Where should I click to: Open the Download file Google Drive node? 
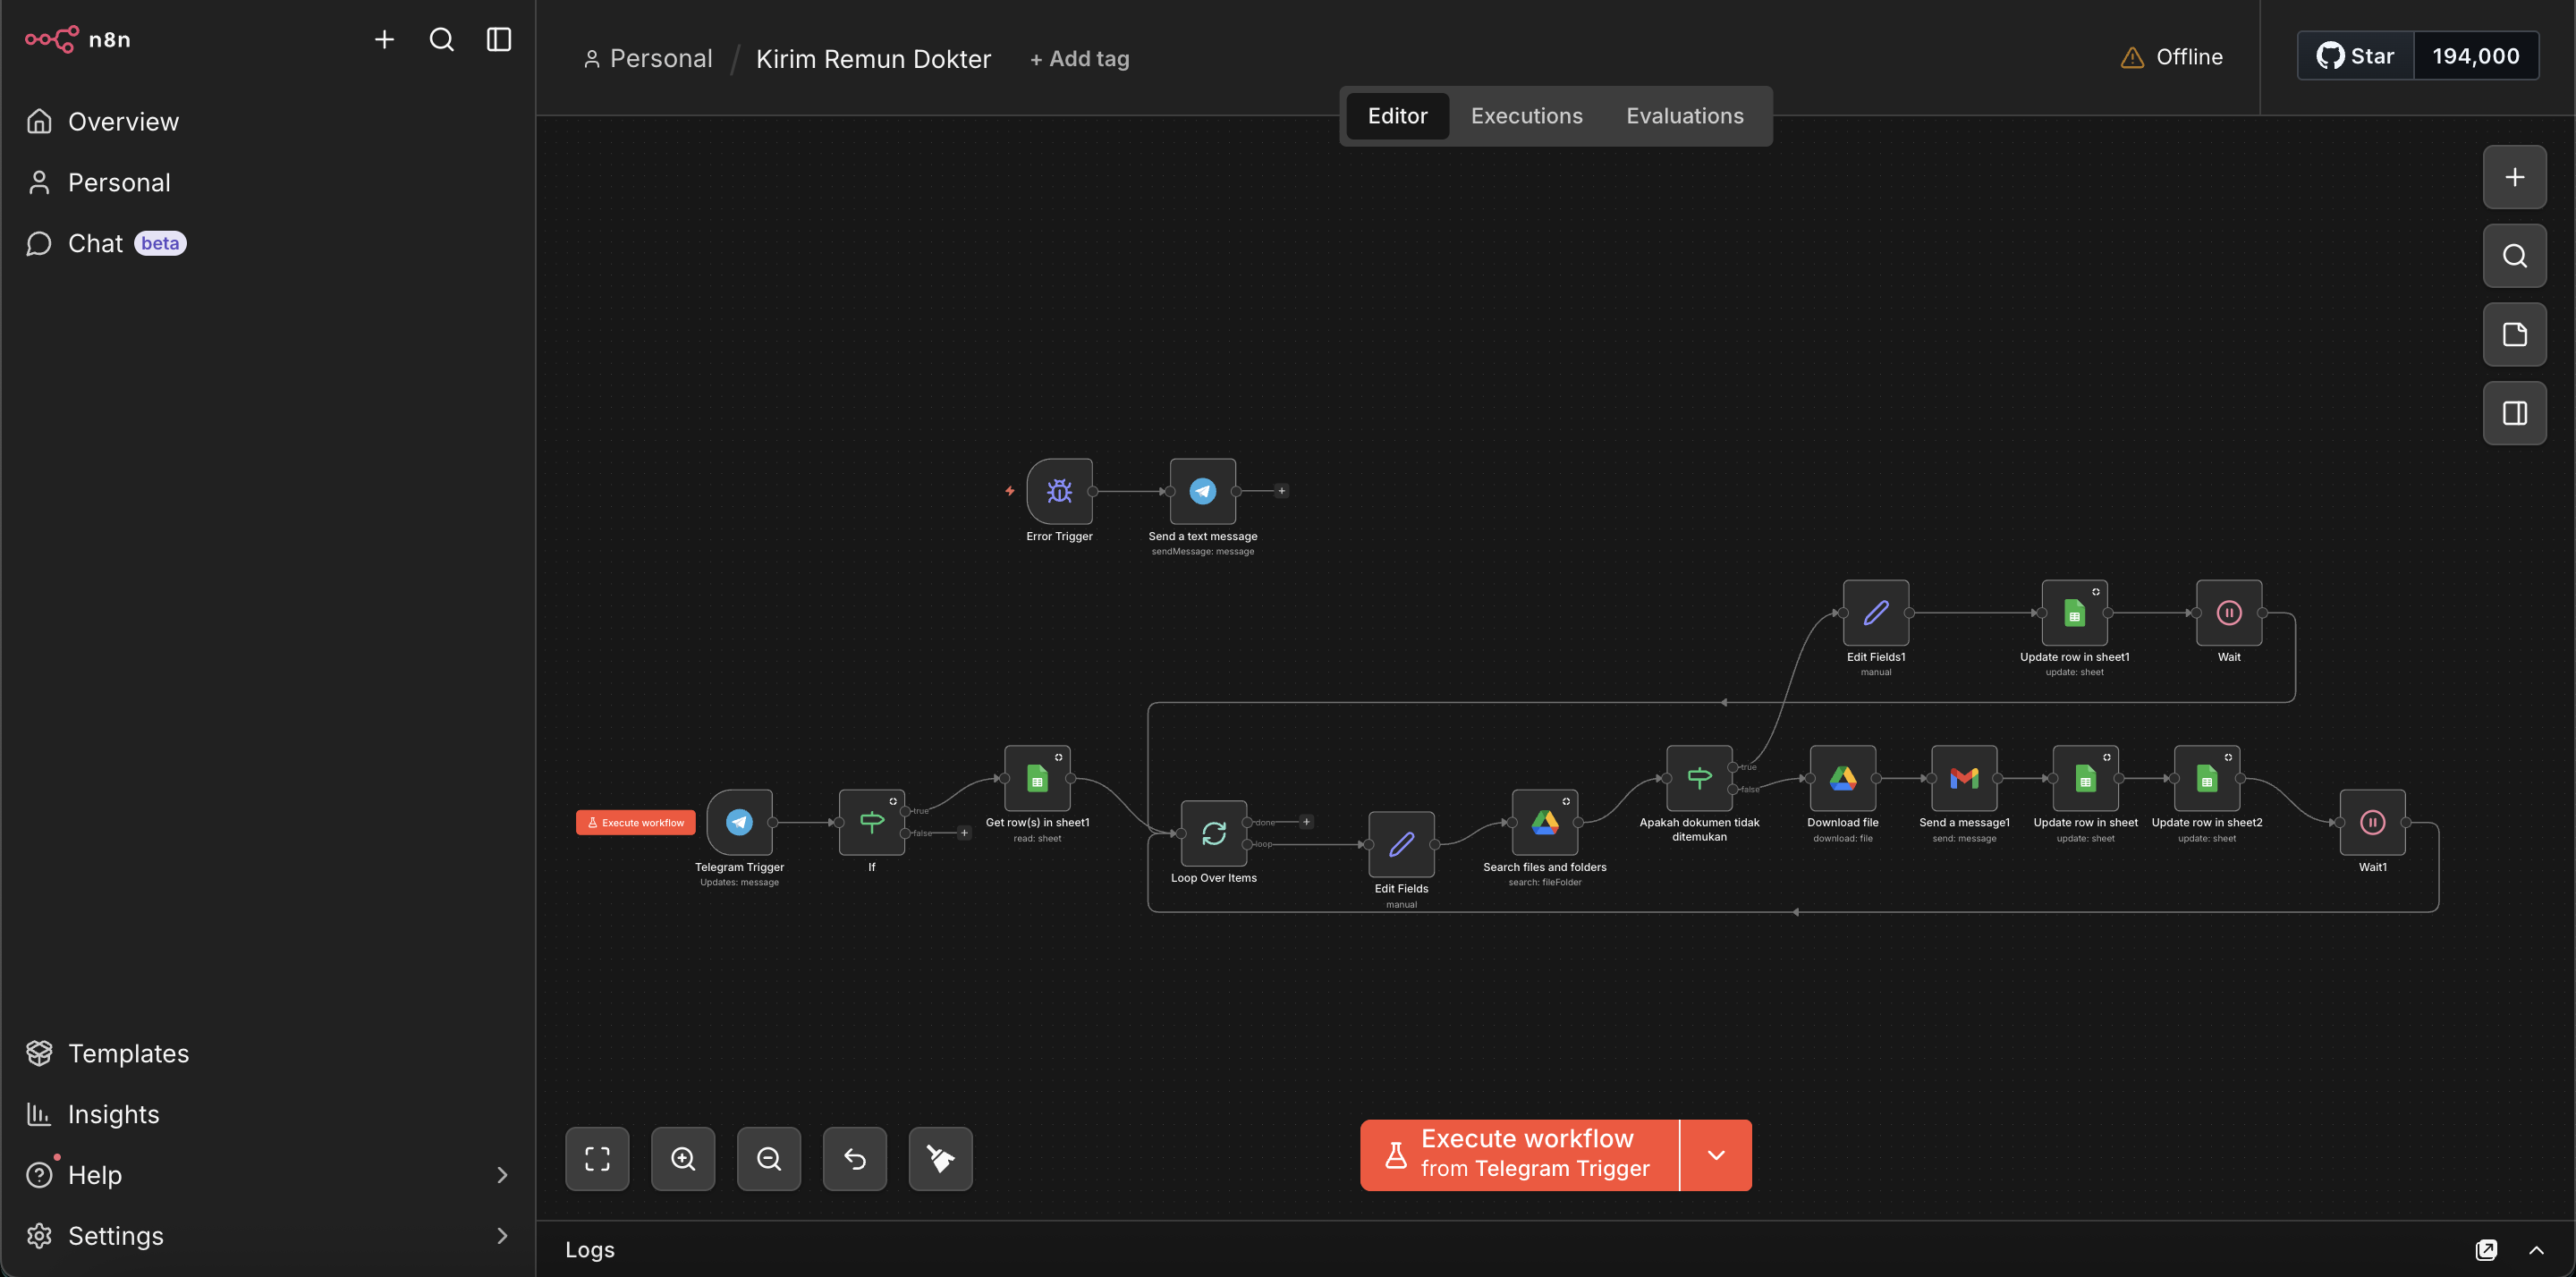coord(1842,778)
